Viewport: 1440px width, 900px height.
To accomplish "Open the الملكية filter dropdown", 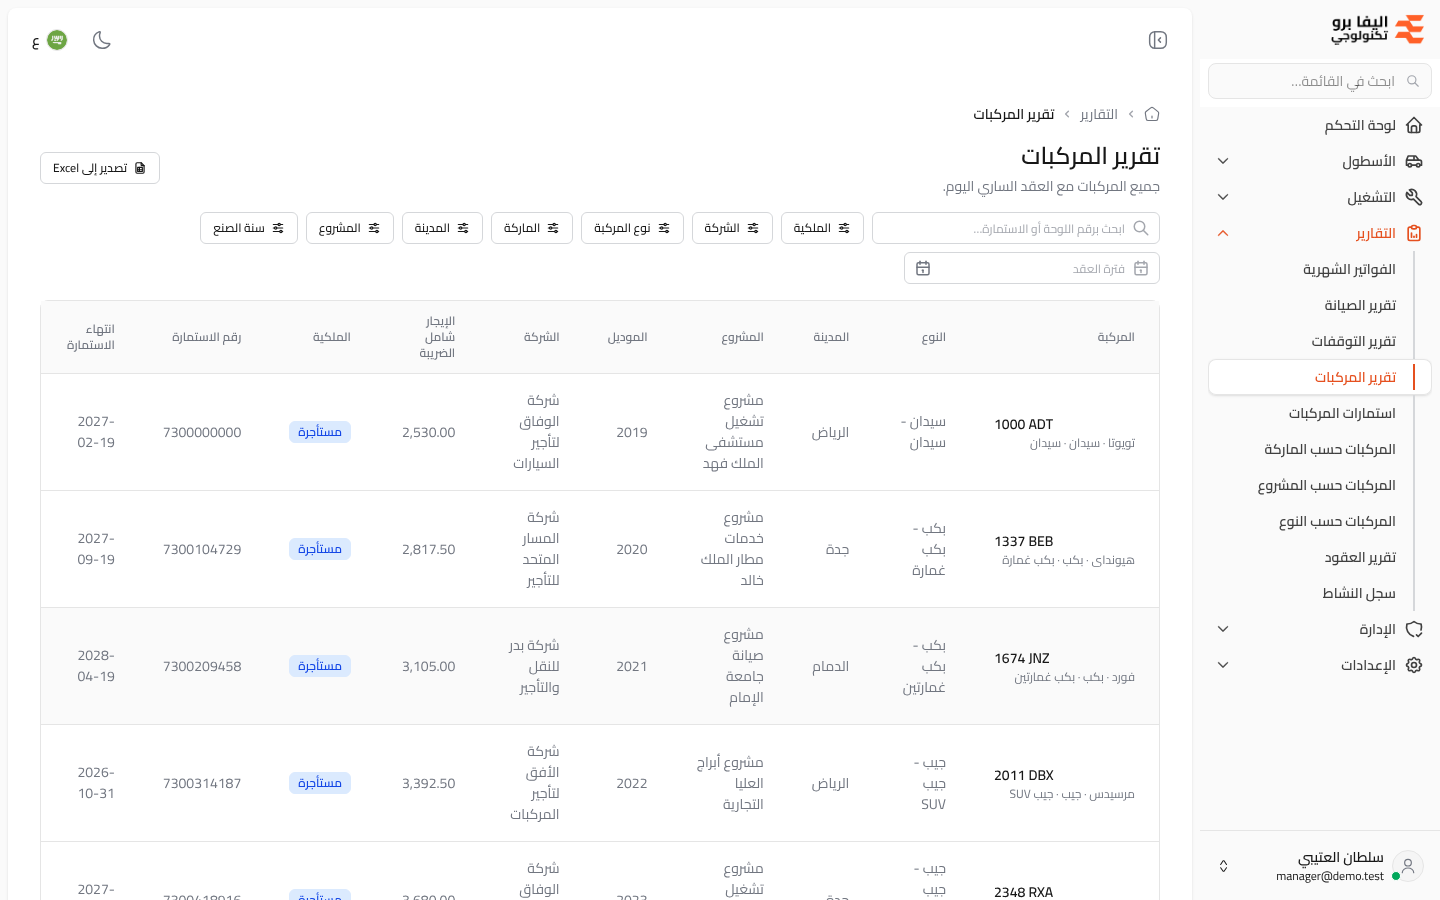I will (x=822, y=228).
